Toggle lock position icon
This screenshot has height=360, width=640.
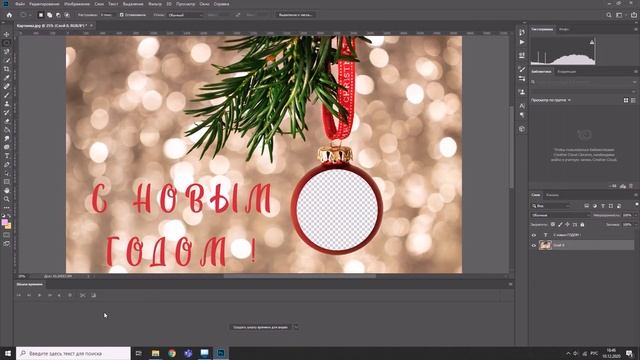pos(567,224)
